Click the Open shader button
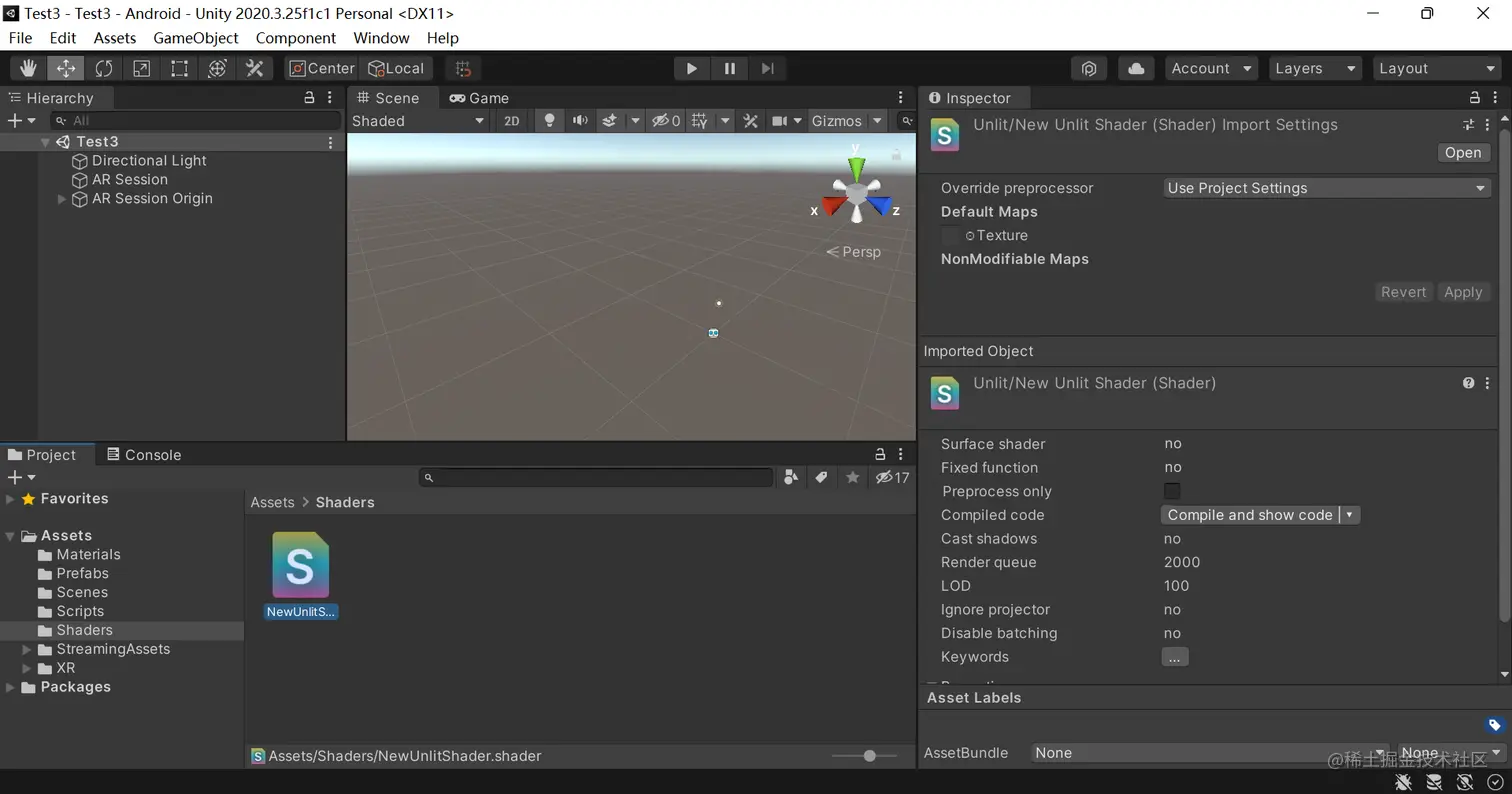Image resolution: width=1512 pixels, height=794 pixels. (1463, 153)
